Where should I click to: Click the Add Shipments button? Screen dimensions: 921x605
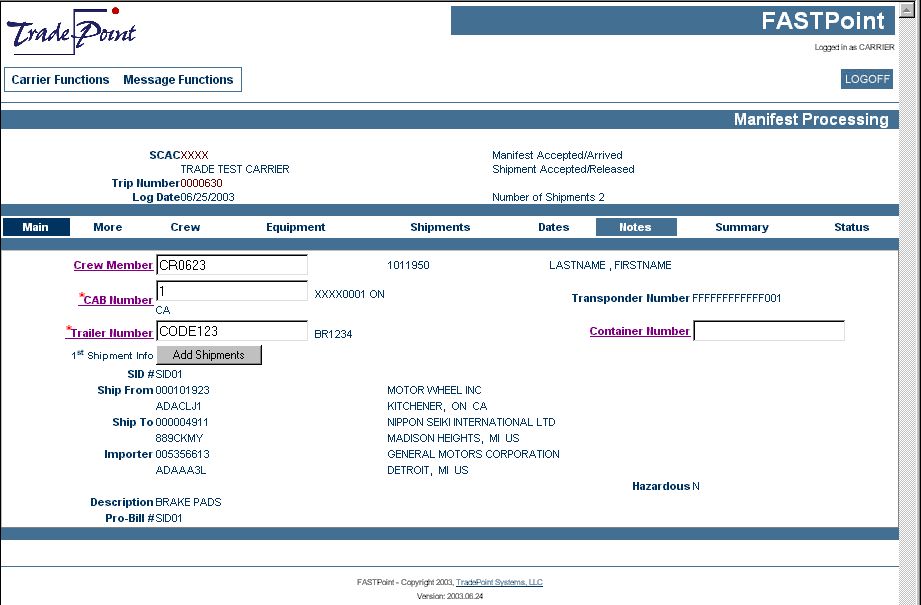tap(209, 355)
